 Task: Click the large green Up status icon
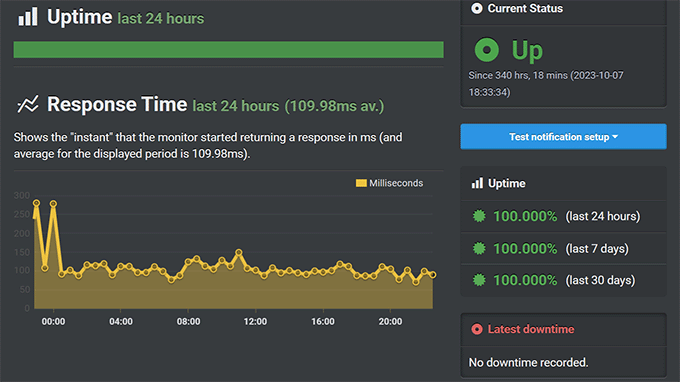(x=487, y=49)
